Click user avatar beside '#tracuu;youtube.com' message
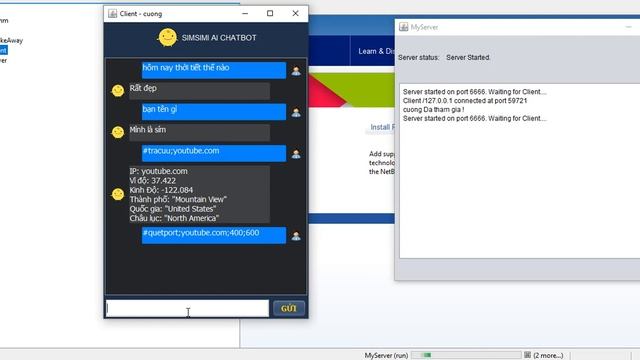640x360 pixels. (296, 154)
